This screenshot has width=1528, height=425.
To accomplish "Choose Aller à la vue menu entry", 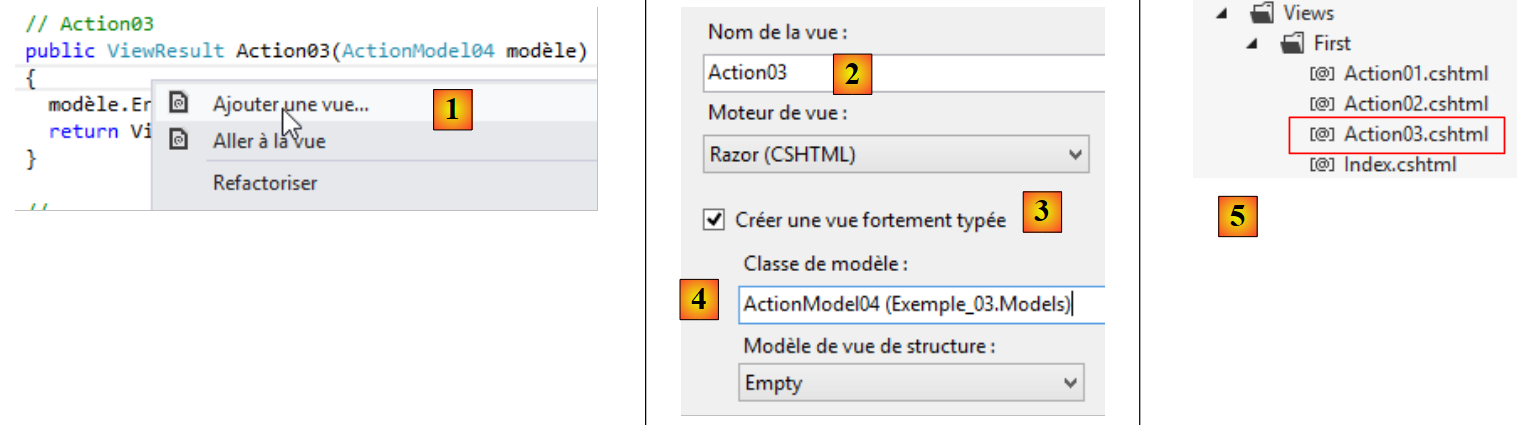I will 269,141.
